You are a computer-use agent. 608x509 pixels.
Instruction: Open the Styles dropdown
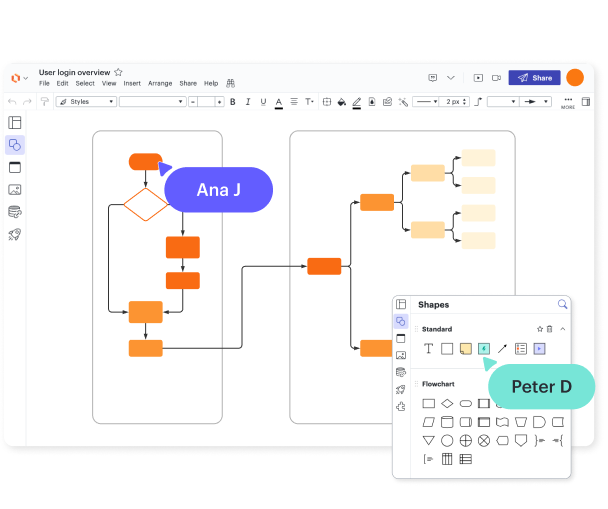coord(86,102)
